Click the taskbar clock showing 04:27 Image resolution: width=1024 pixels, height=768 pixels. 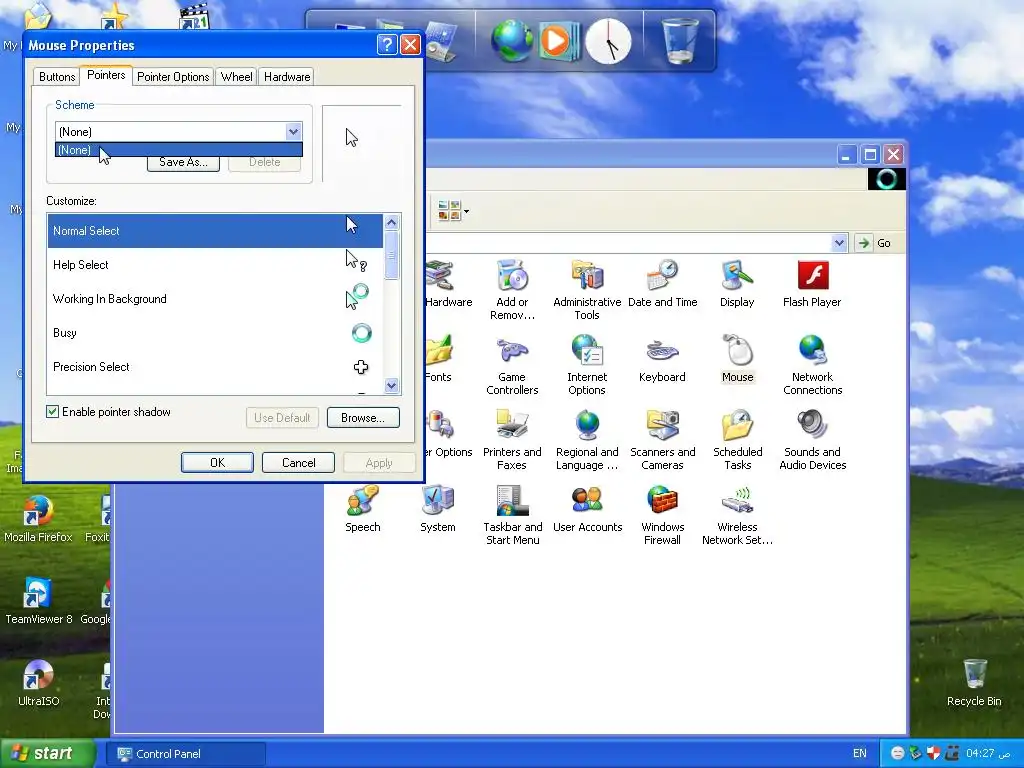tap(987, 753)
